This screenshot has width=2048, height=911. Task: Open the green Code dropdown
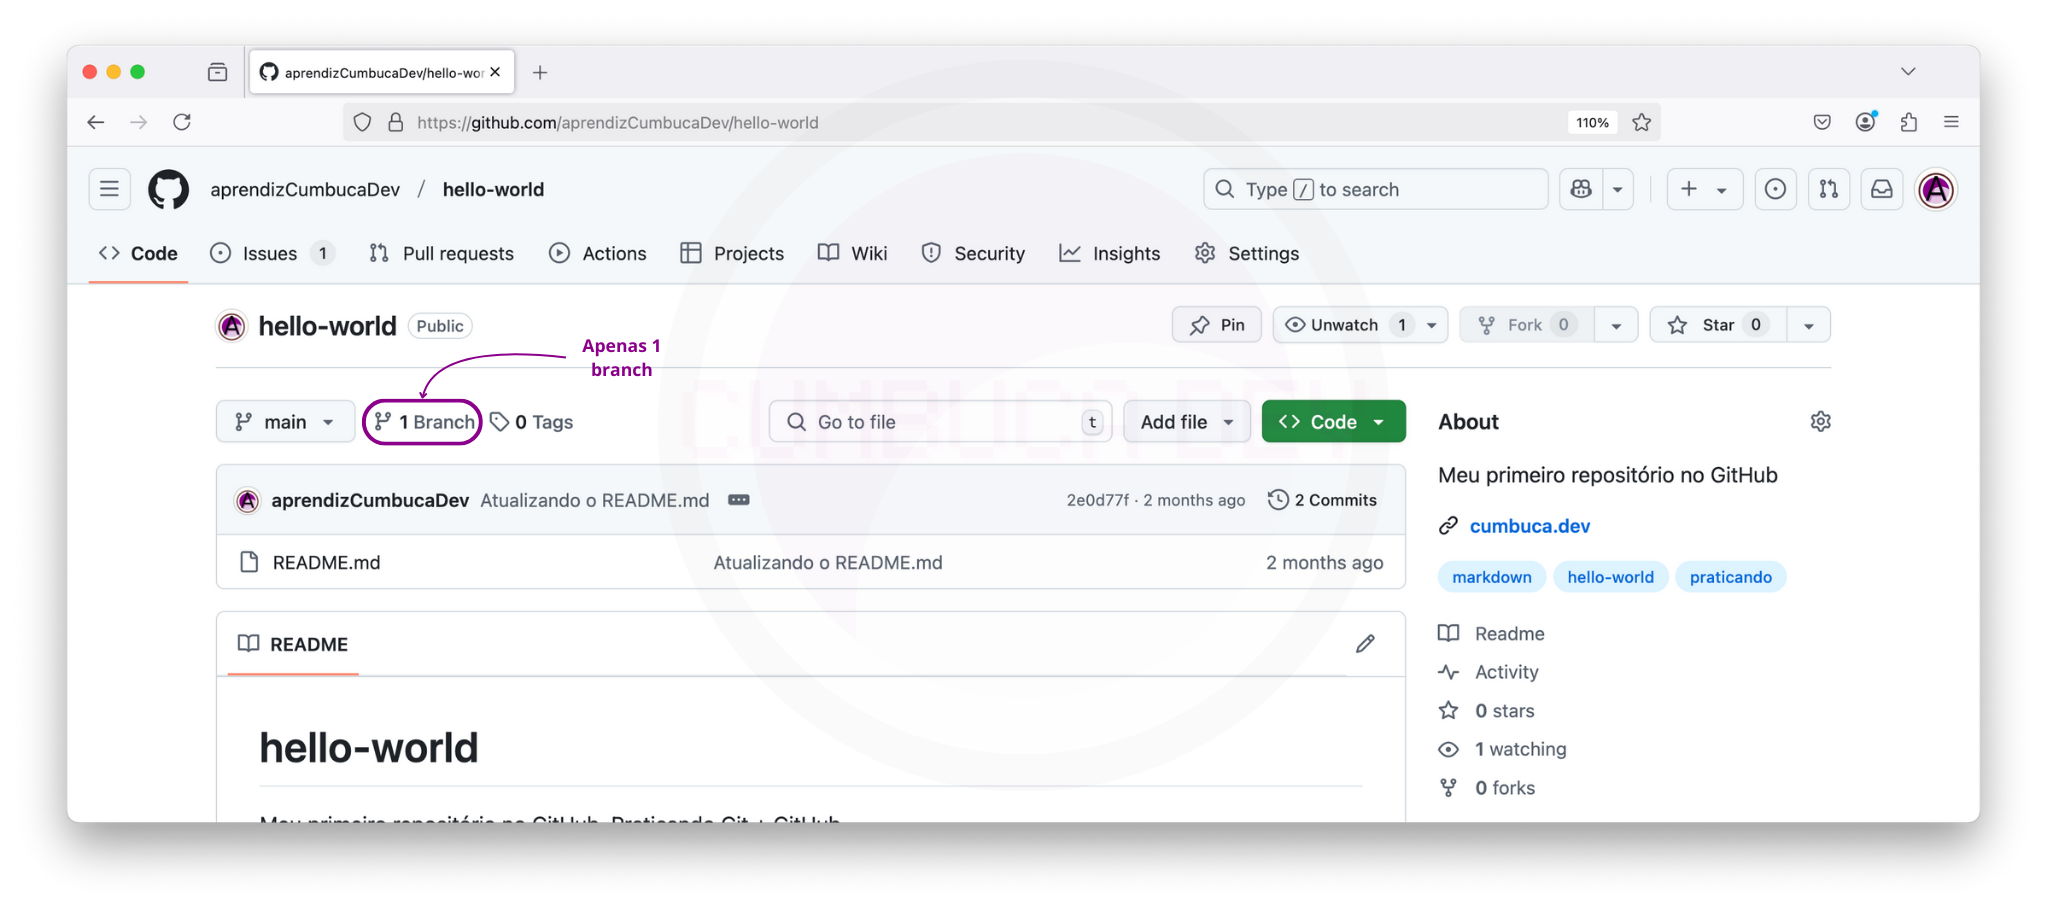click(x=1333, y=422)
